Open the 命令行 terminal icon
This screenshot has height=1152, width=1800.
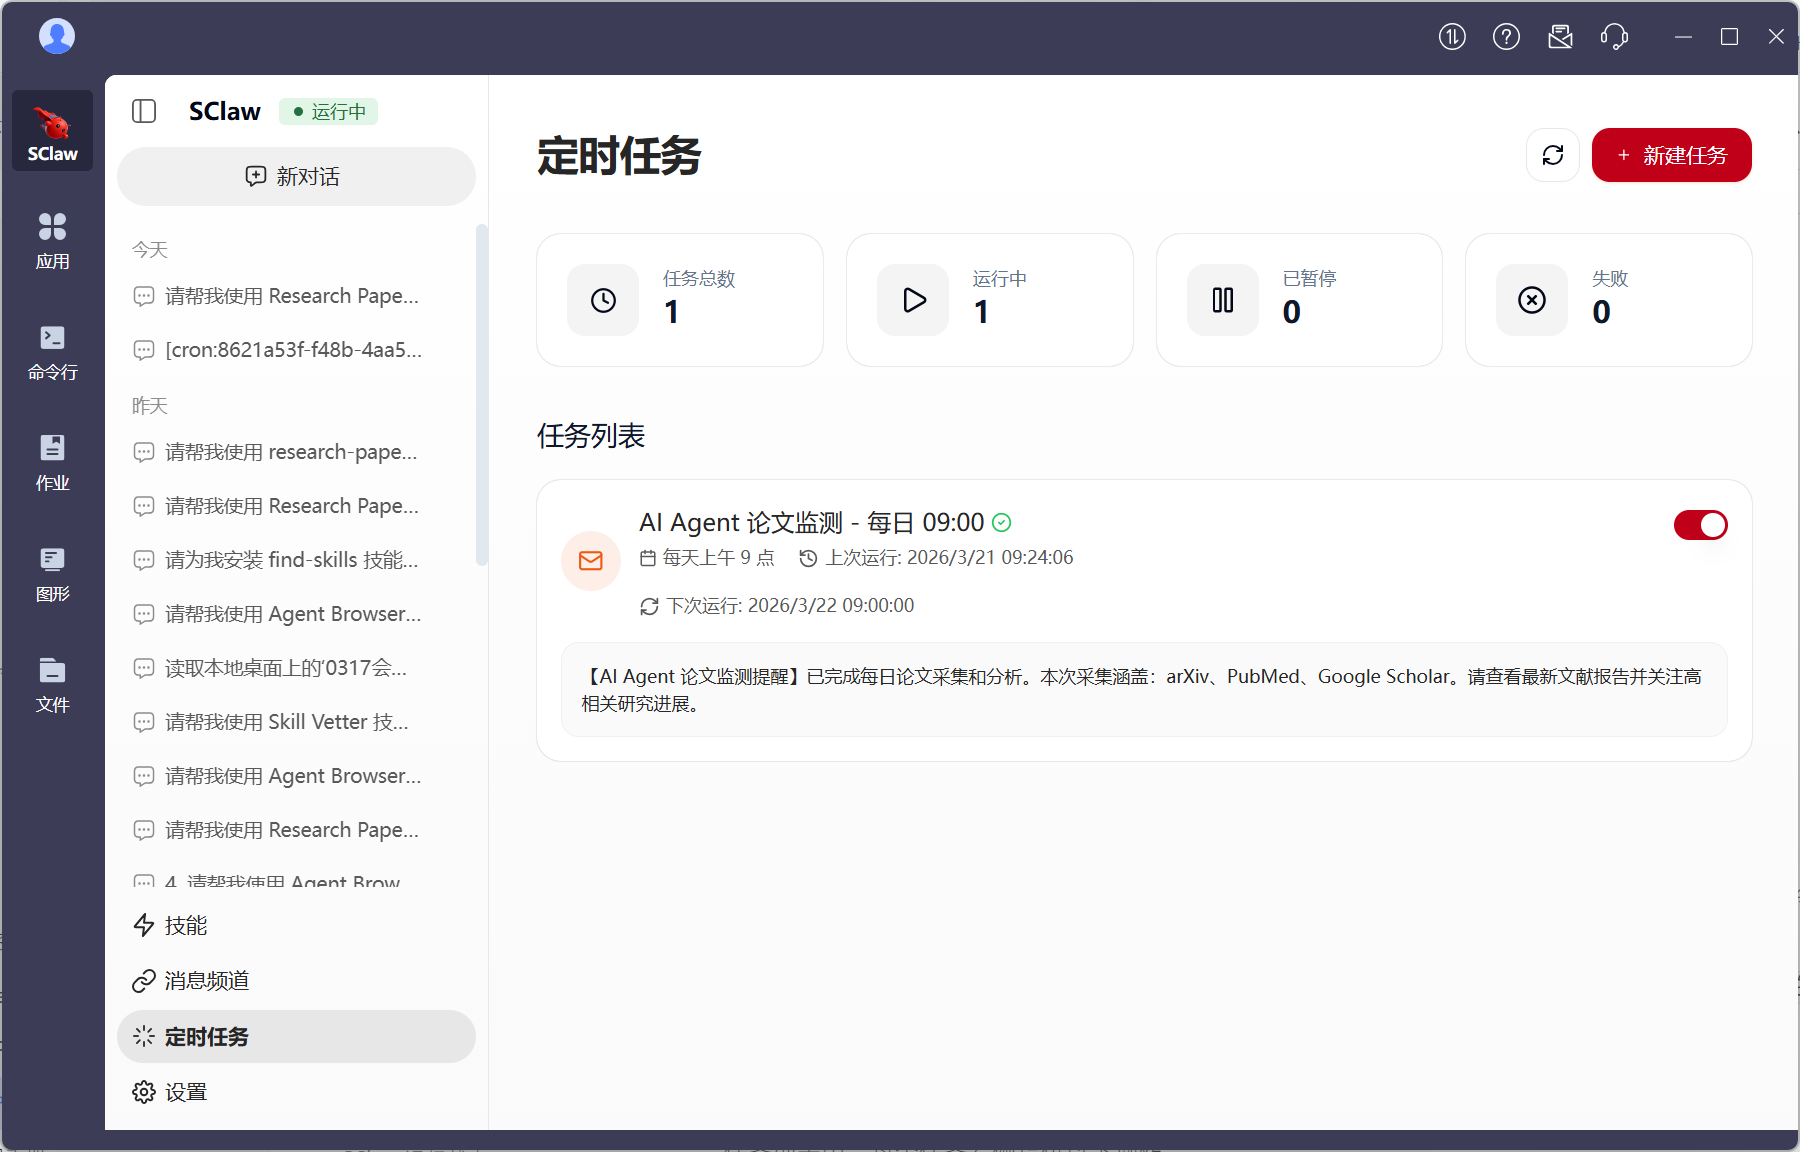click(x=52, y=352)
